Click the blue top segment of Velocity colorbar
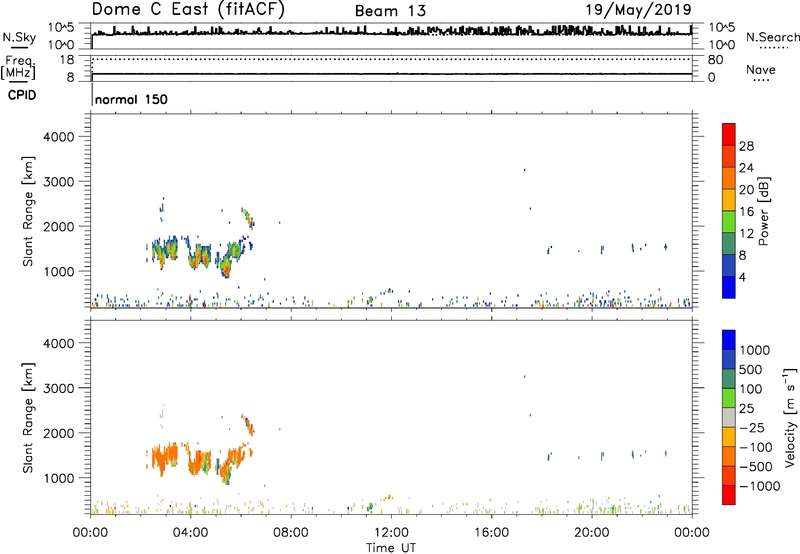This screenshot has width=800, height=554. coord(729,340)
